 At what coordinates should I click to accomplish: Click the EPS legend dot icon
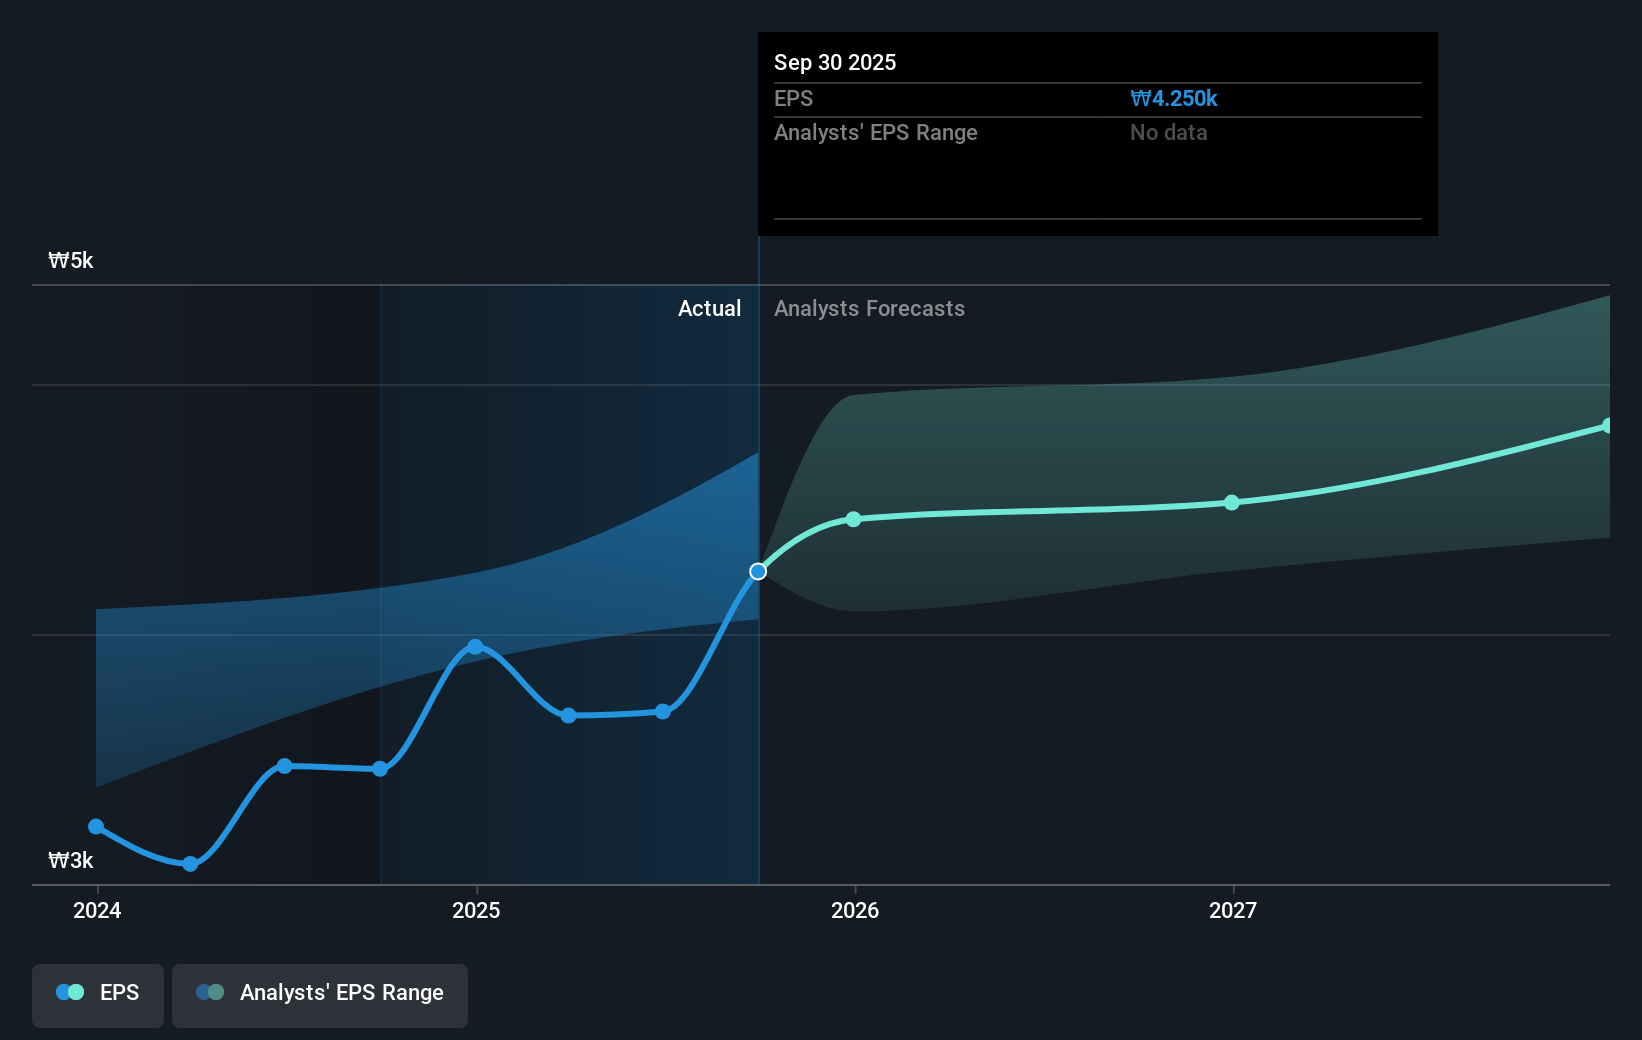click(x=69, y=991)
